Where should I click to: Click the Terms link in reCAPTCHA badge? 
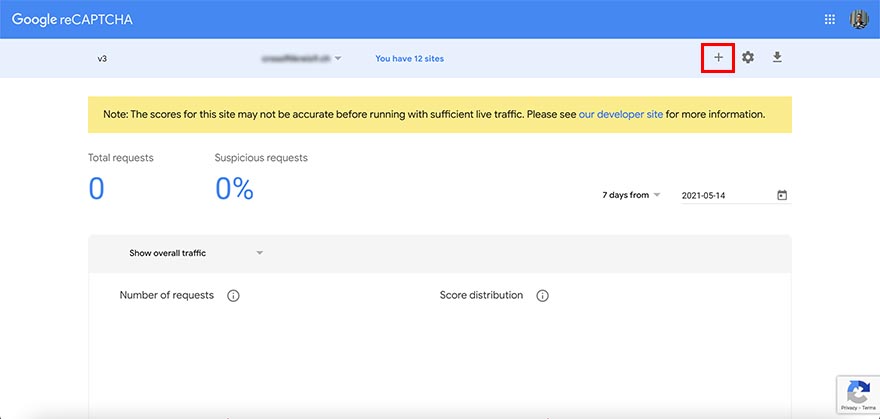tap(867, 408)
